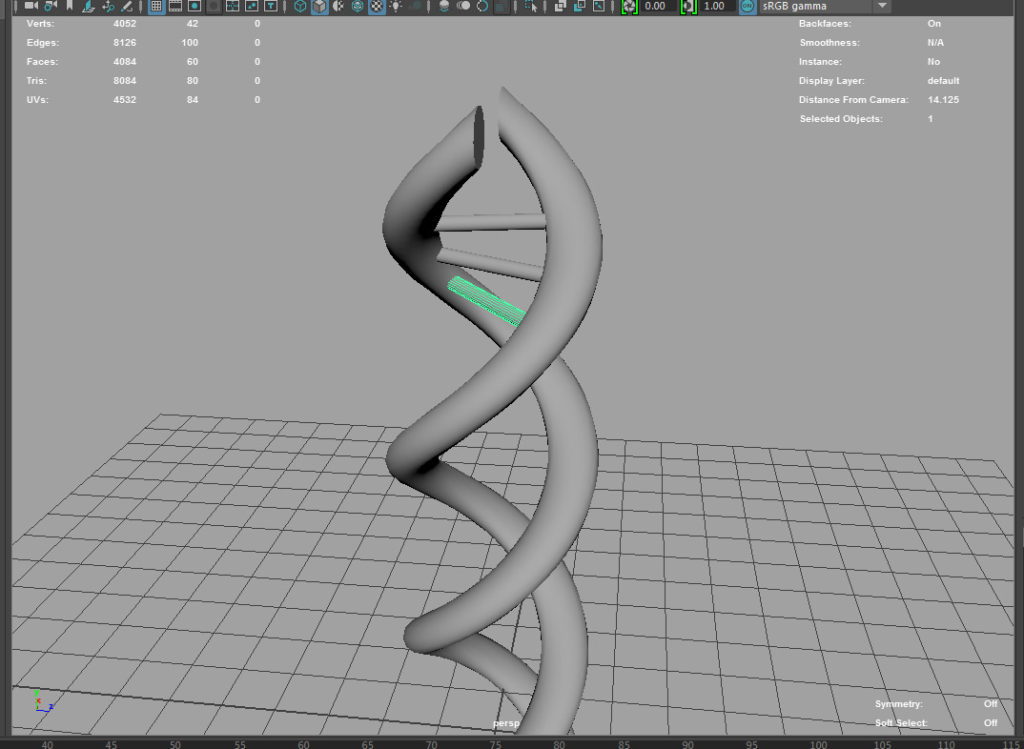The width and height of the screenshot is (1024, 749).
Task: Set the time slider to frame 100
Action: (x=818, y=744)
